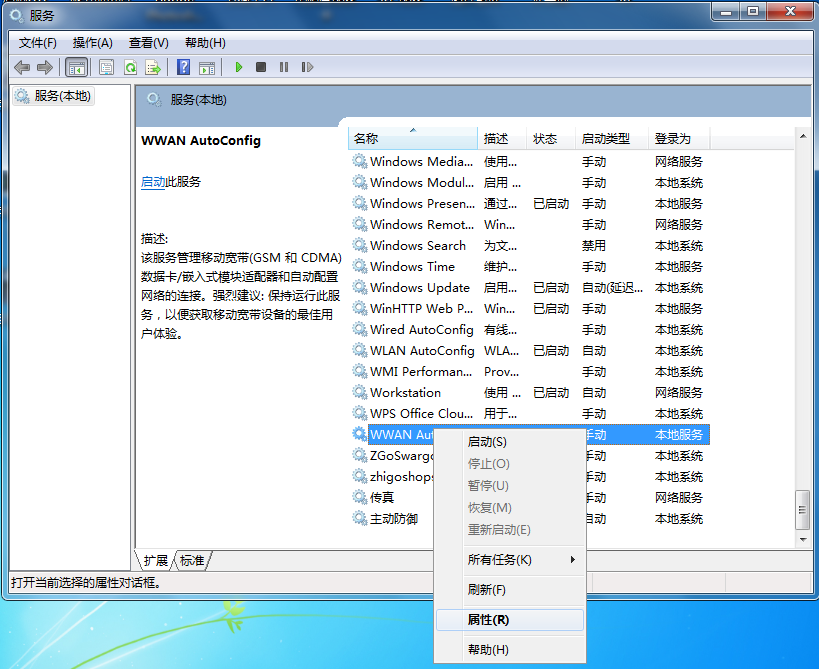819x669 pixels.
Task: Sort by the 状态 column header
Action: click(x=551, y=138)
